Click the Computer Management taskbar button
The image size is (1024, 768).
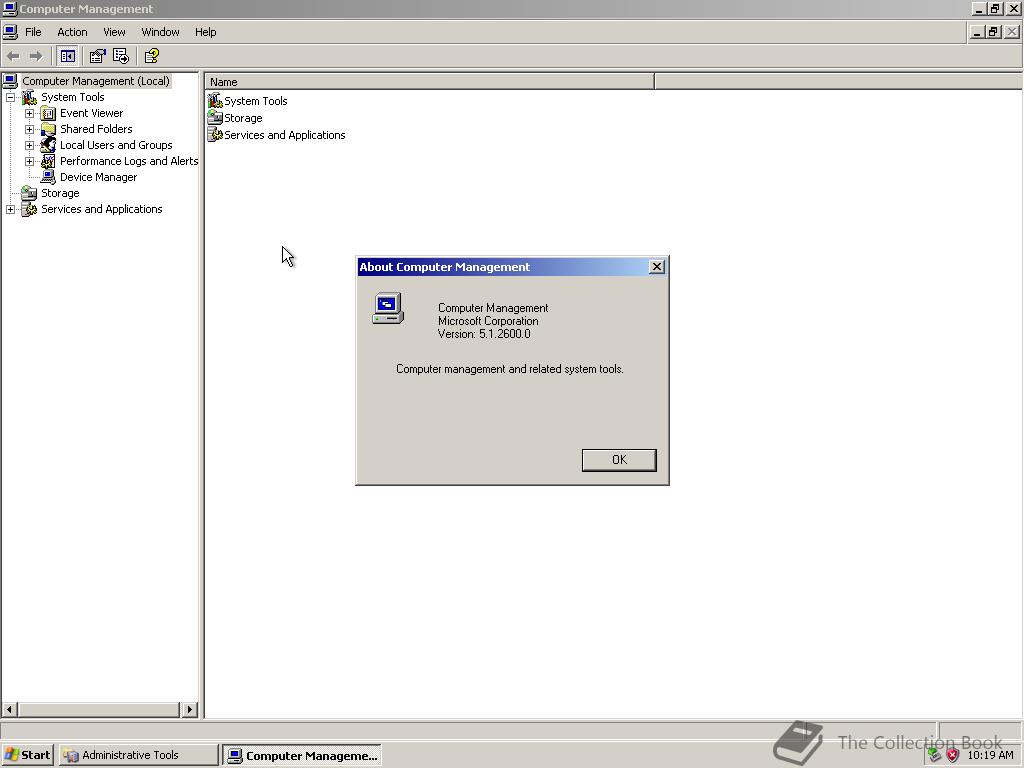coord(302,756)
